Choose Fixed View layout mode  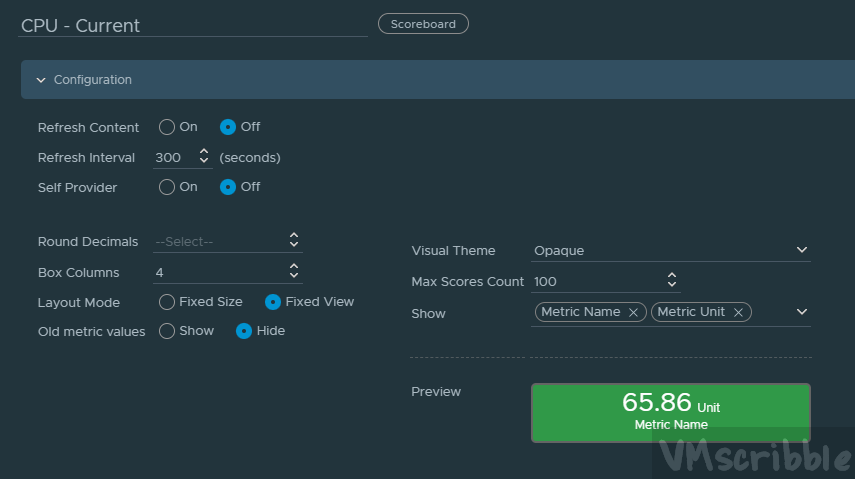tap(273, 302)
